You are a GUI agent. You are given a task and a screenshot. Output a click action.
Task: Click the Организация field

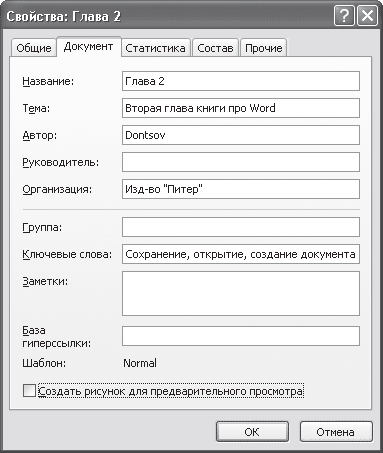coord(241,189)
